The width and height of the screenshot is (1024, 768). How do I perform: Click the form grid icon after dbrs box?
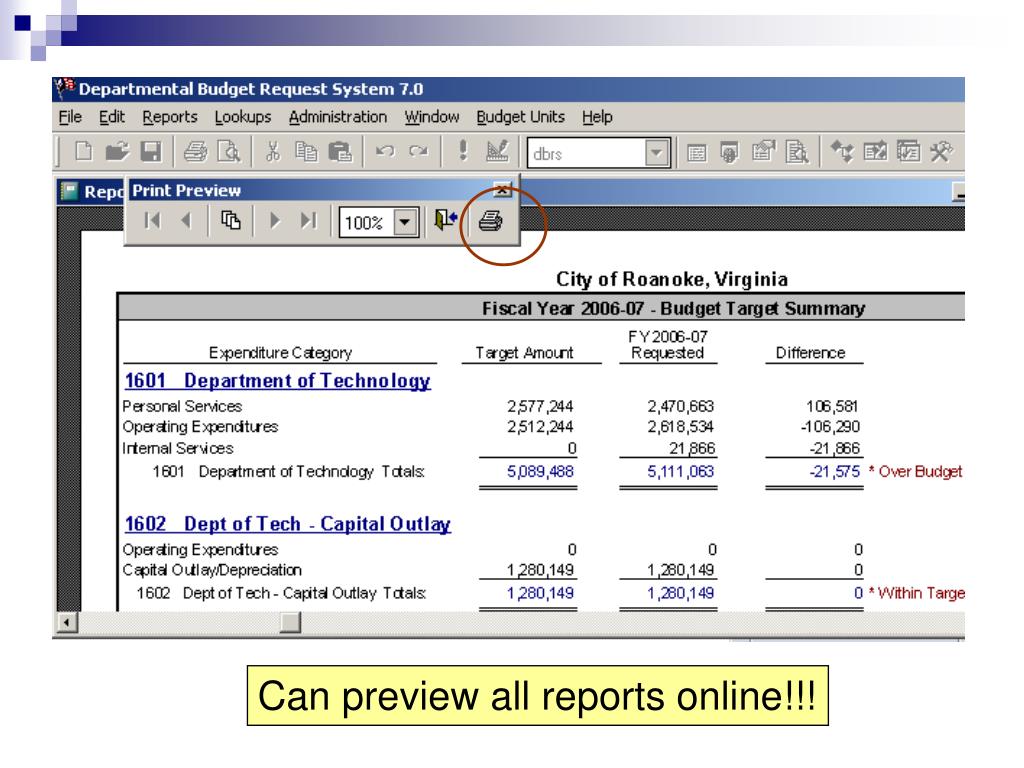click(696, 153)
